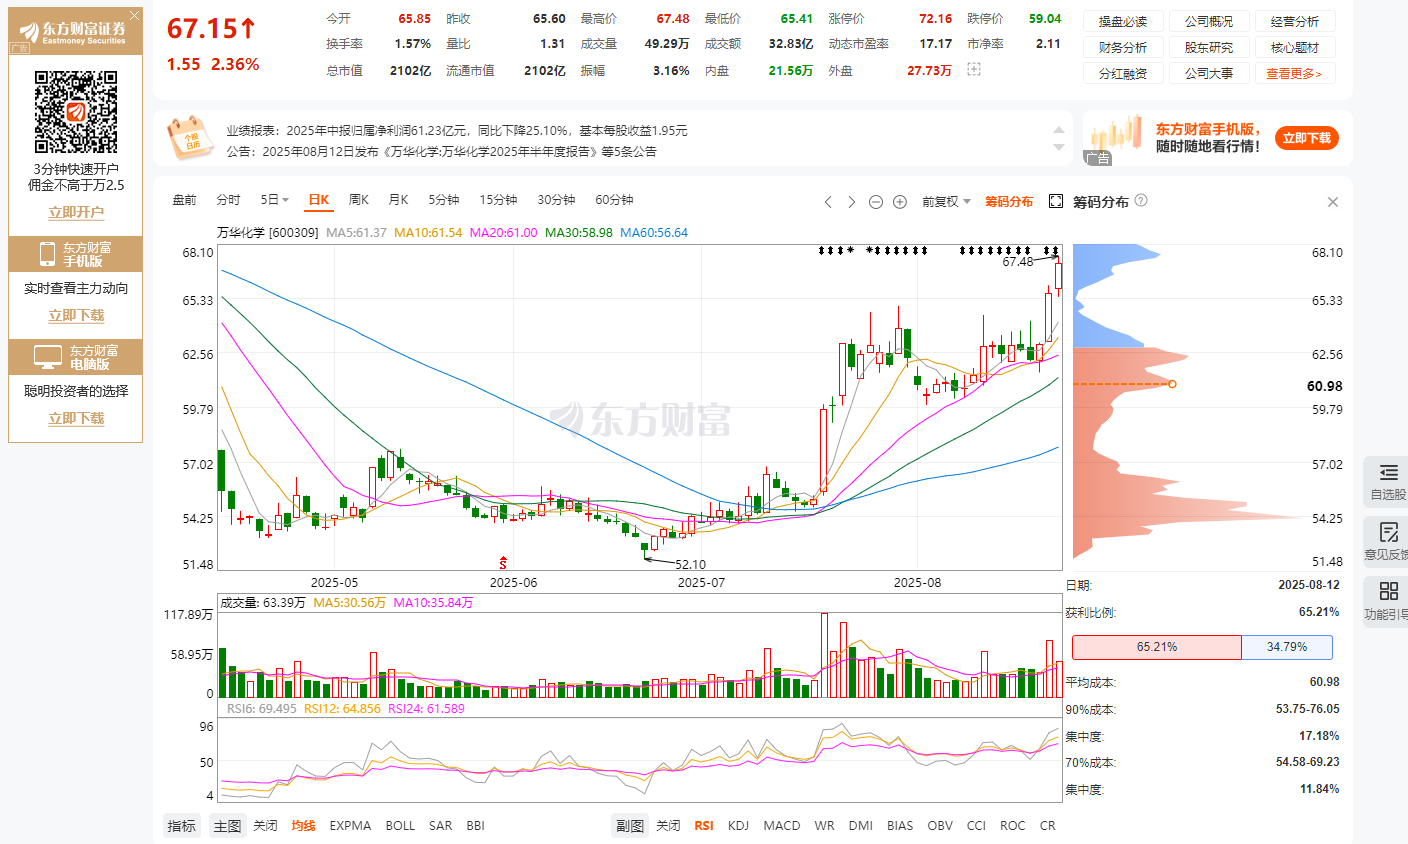Click 查看更多 link
The image size is (1408, 844).
tap(1295, 73)
